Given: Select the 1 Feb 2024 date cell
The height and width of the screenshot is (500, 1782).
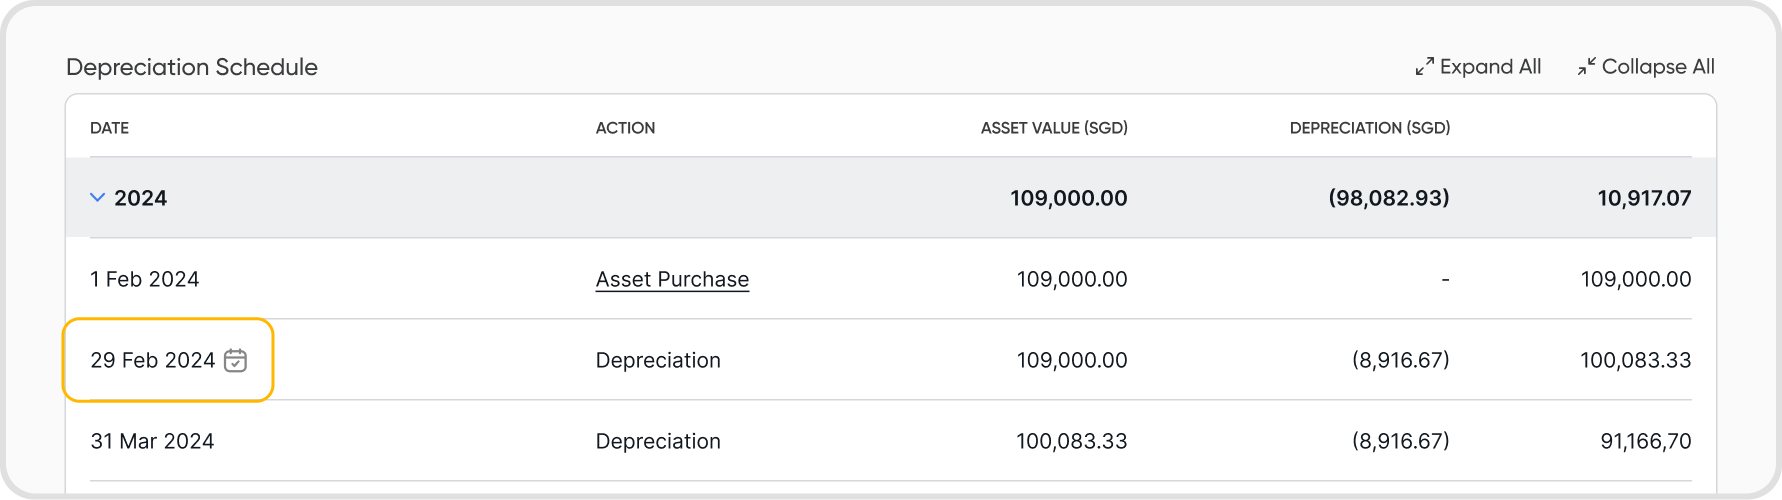Looking at the screenshot, I should click(x=145, y=279).
